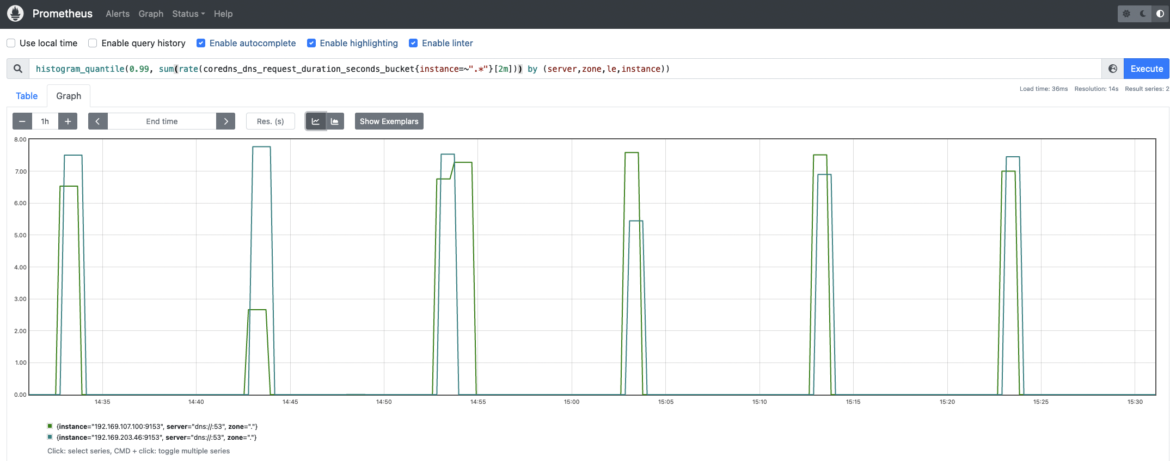Click the legend usage hint text
This screenshot has width=1170, height=461.
click(139, 451)
